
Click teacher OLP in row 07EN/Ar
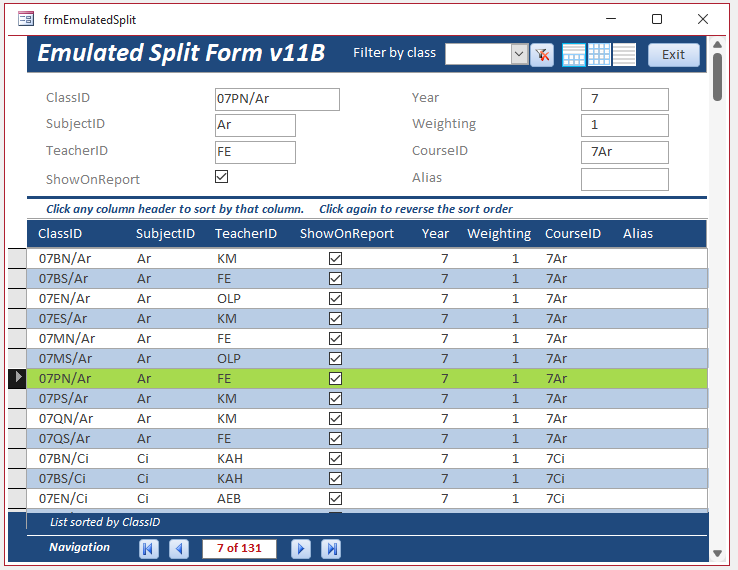[x=229, y=298]
